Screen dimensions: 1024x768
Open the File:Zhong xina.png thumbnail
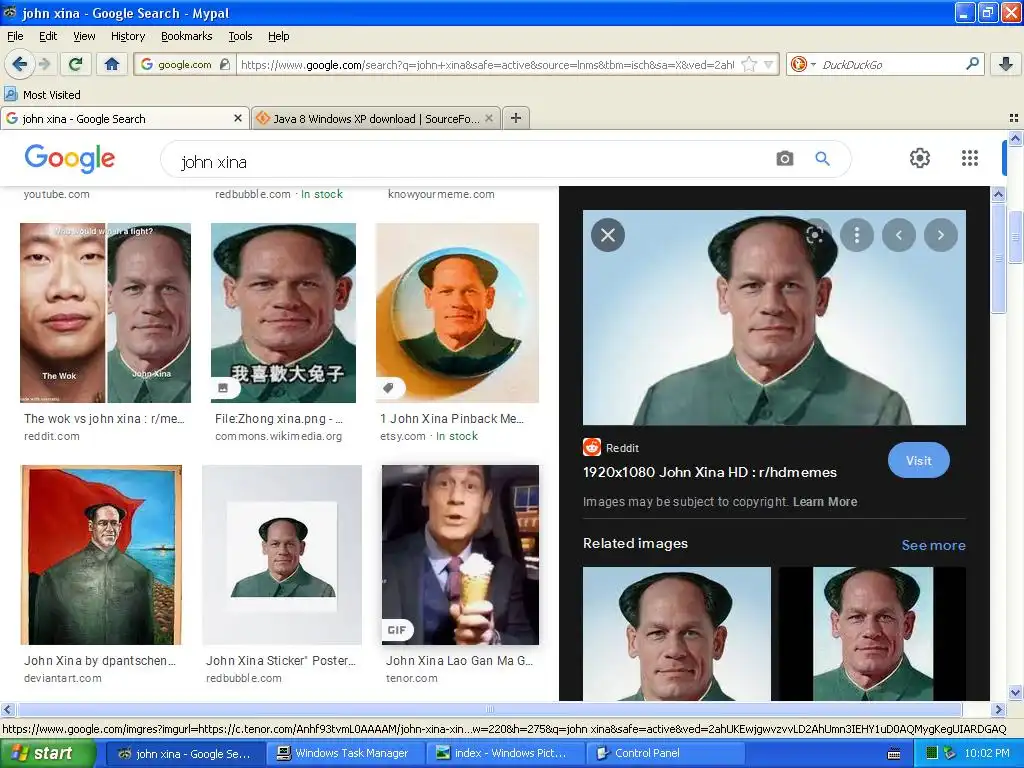(283, 313)
